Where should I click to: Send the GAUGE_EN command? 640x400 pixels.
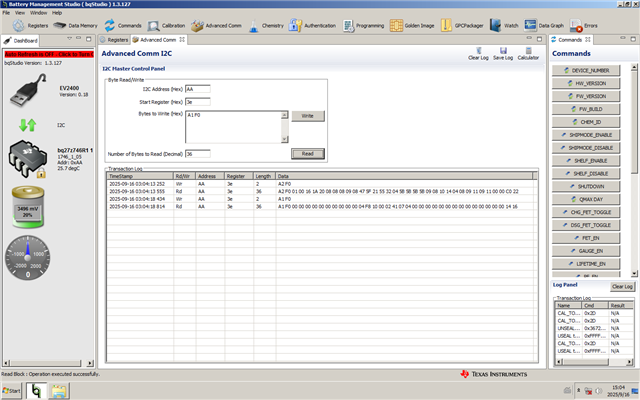point(586,251)
